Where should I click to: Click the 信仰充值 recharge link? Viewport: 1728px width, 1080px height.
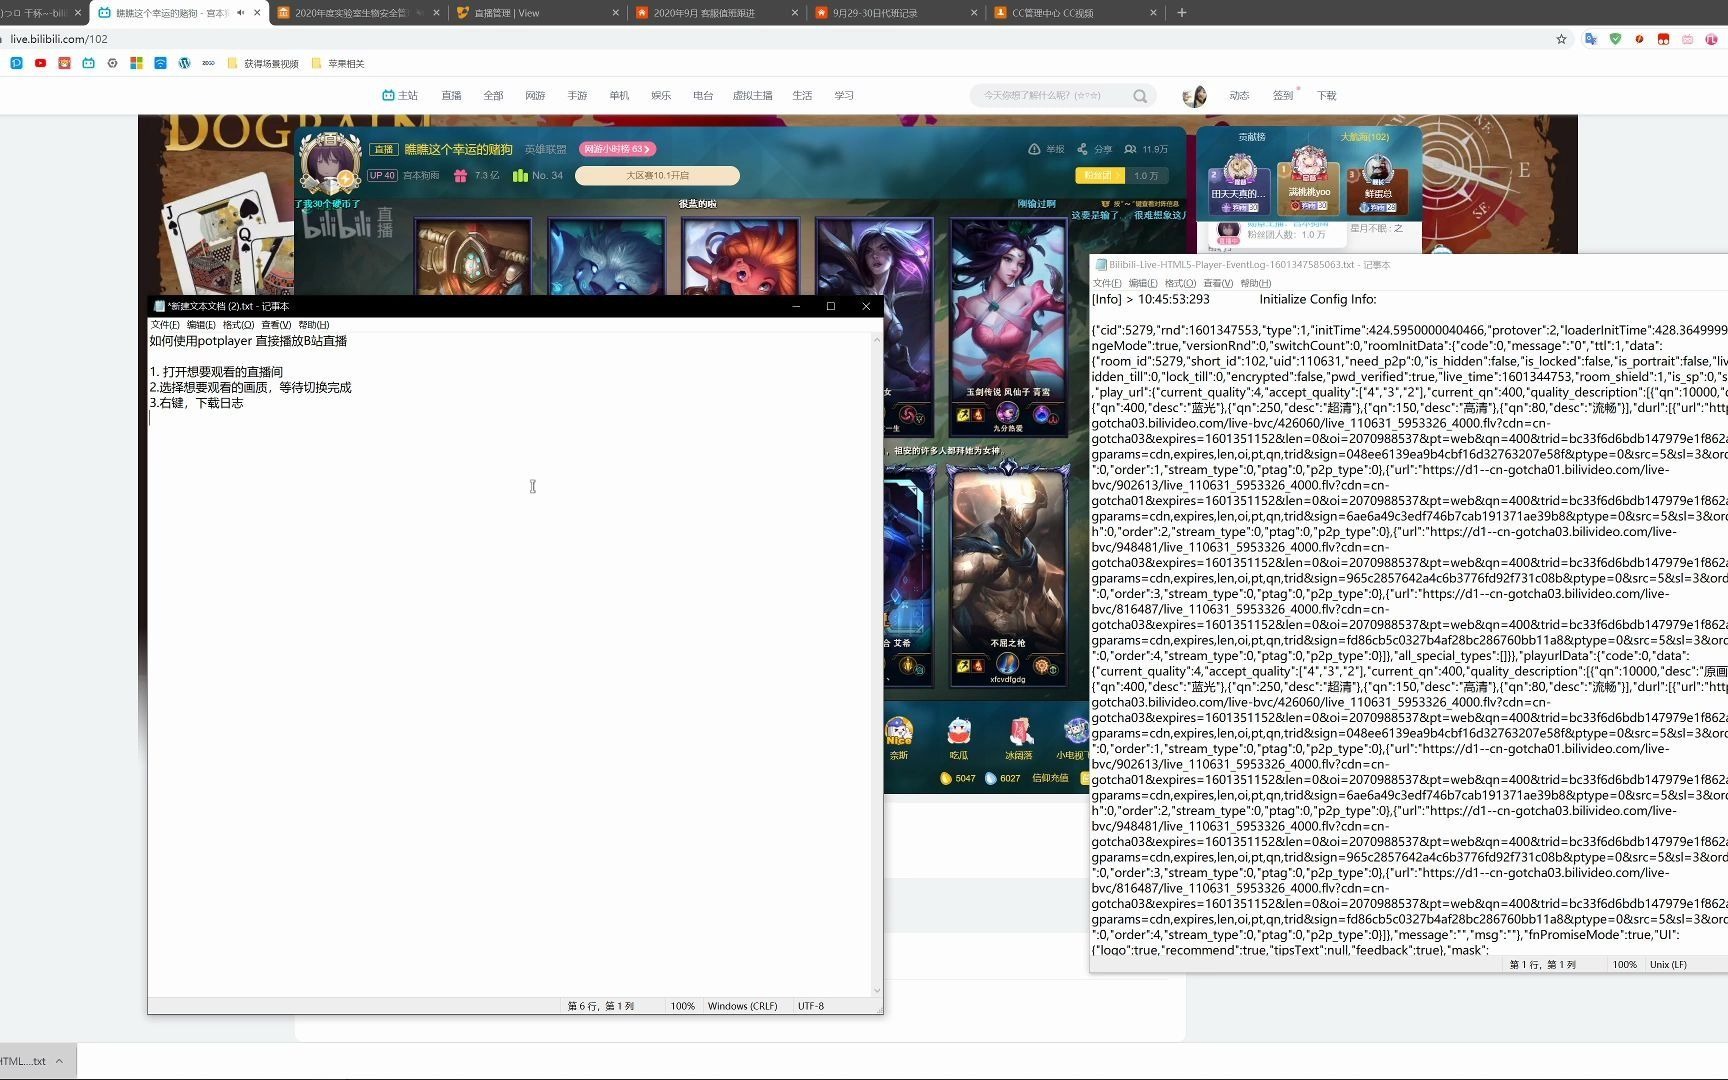(x=1050, y=778)
